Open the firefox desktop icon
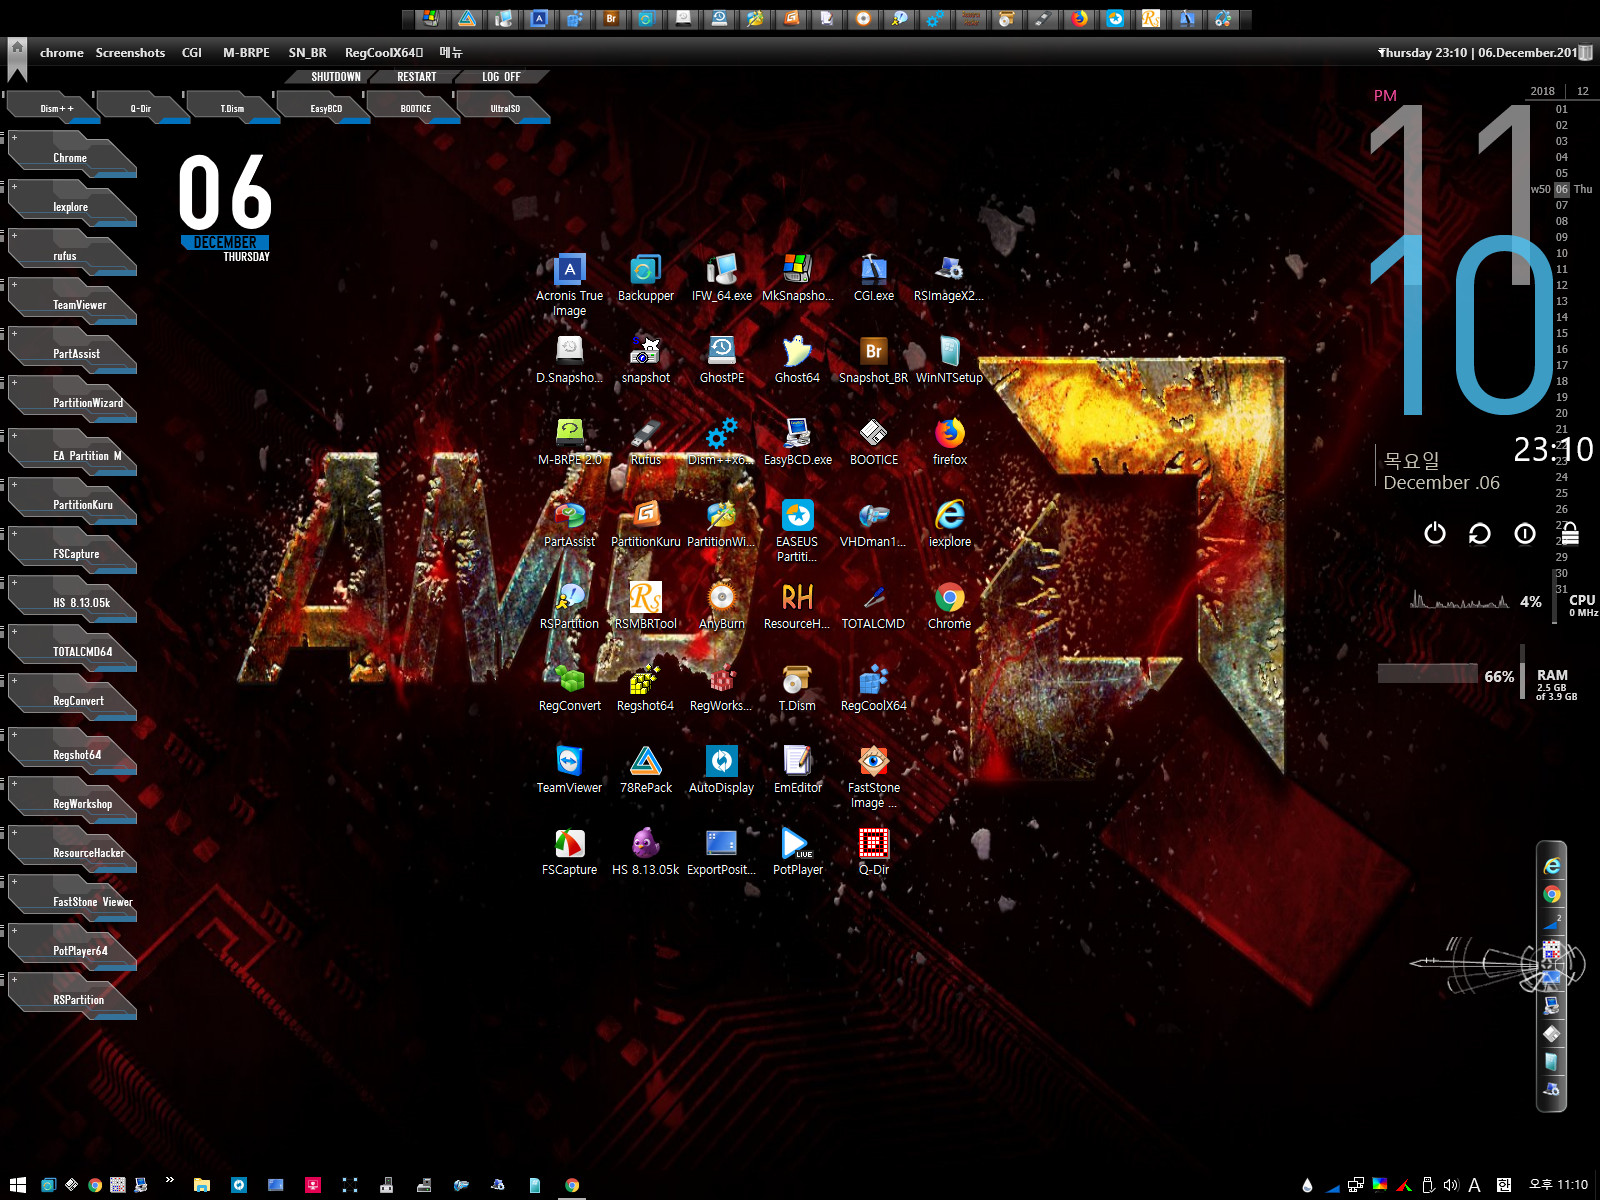Screen dimensions: 1600x1200 tap(949, 442)
